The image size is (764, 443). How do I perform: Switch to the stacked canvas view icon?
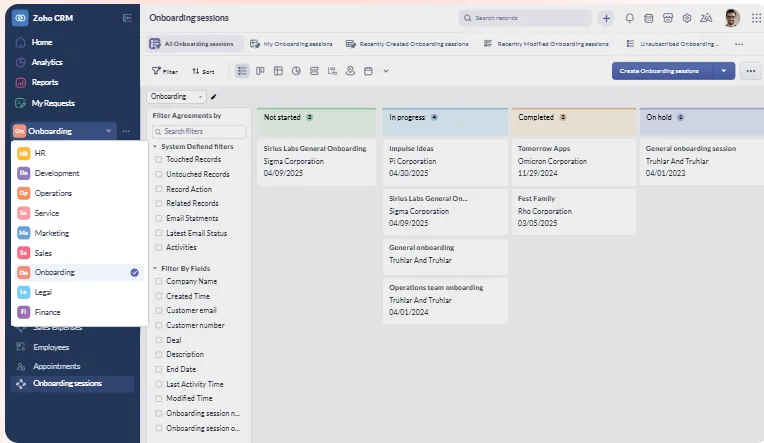click(314, 71)
